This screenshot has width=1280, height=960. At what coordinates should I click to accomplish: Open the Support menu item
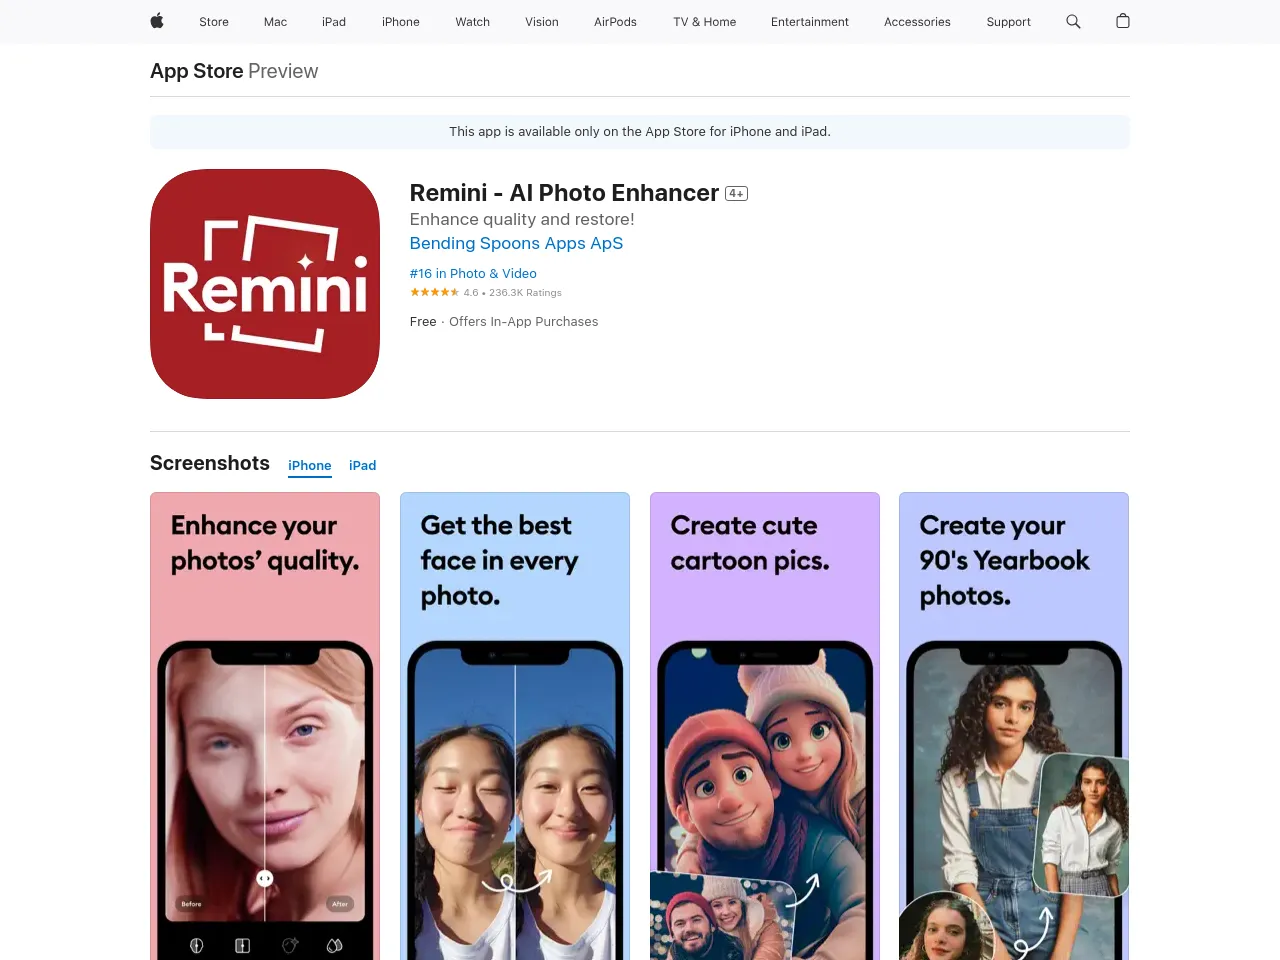[x=1008, y=22]
